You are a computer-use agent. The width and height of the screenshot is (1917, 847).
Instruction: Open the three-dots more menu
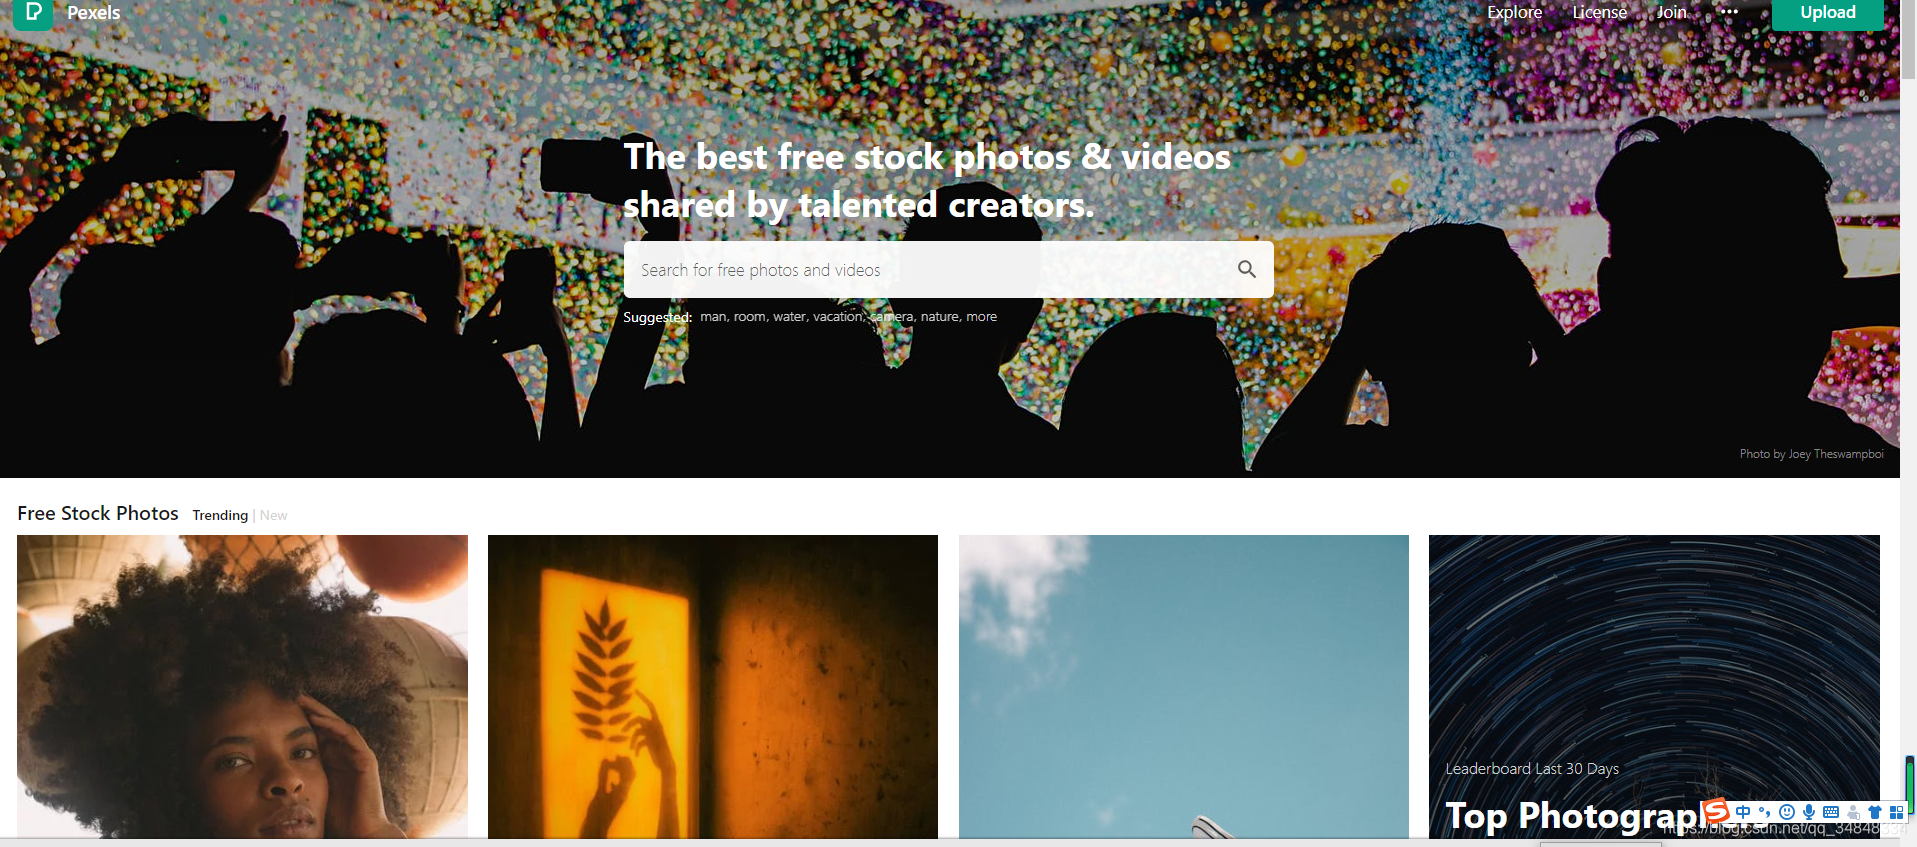click(1729, 12)
